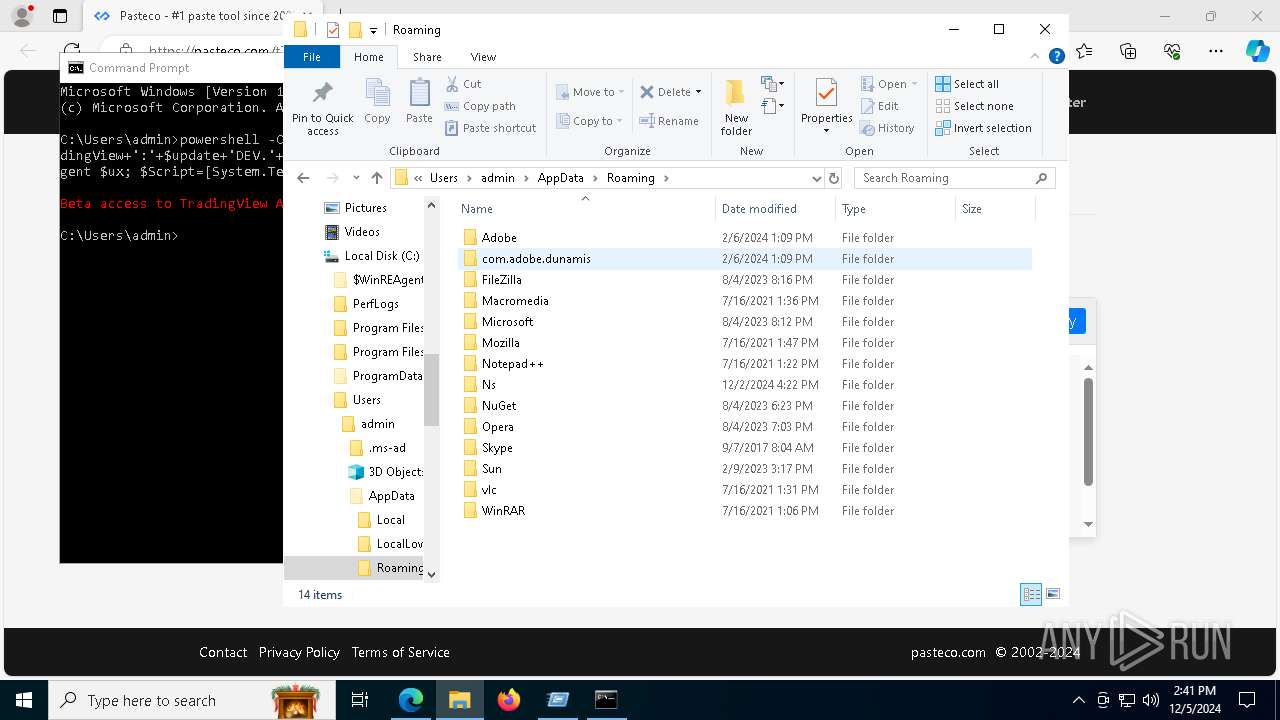The height and width of the screenshot is (720, 1280).
Task: Create a New folder
Action: [736, 107]
